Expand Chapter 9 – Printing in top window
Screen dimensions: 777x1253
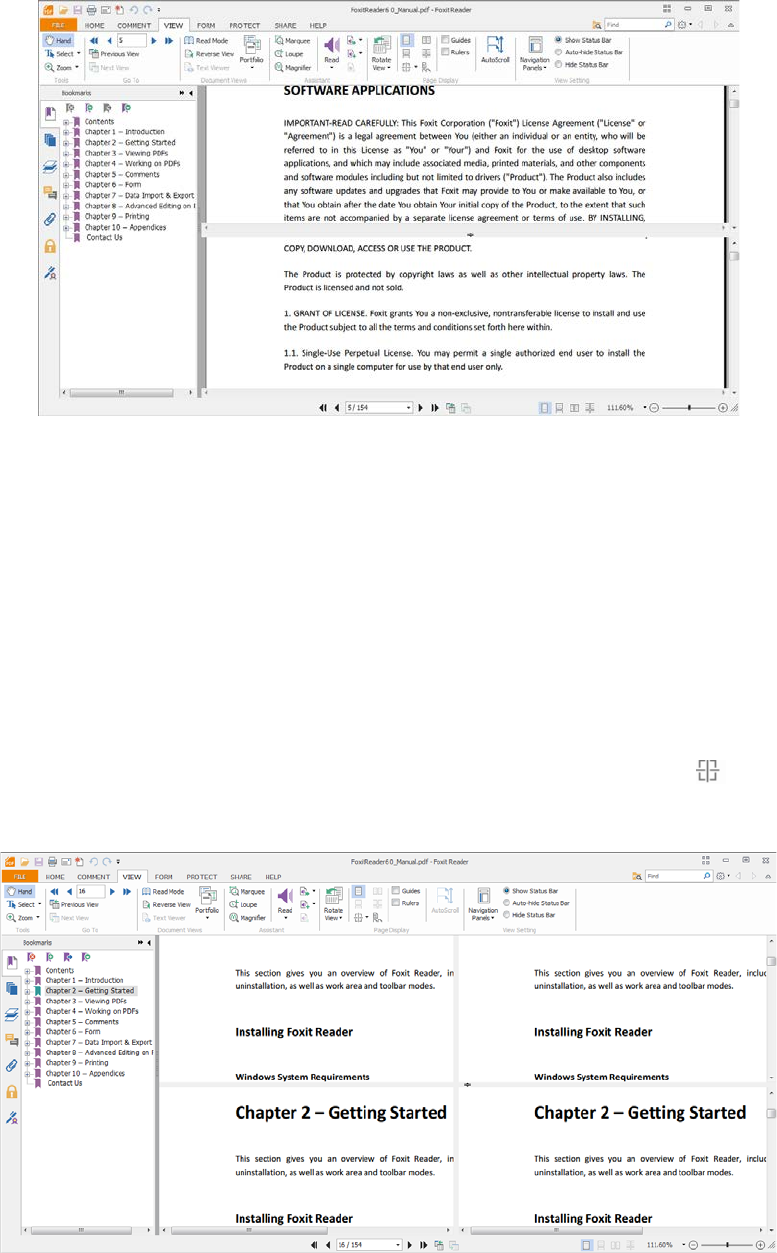[66, 216]
